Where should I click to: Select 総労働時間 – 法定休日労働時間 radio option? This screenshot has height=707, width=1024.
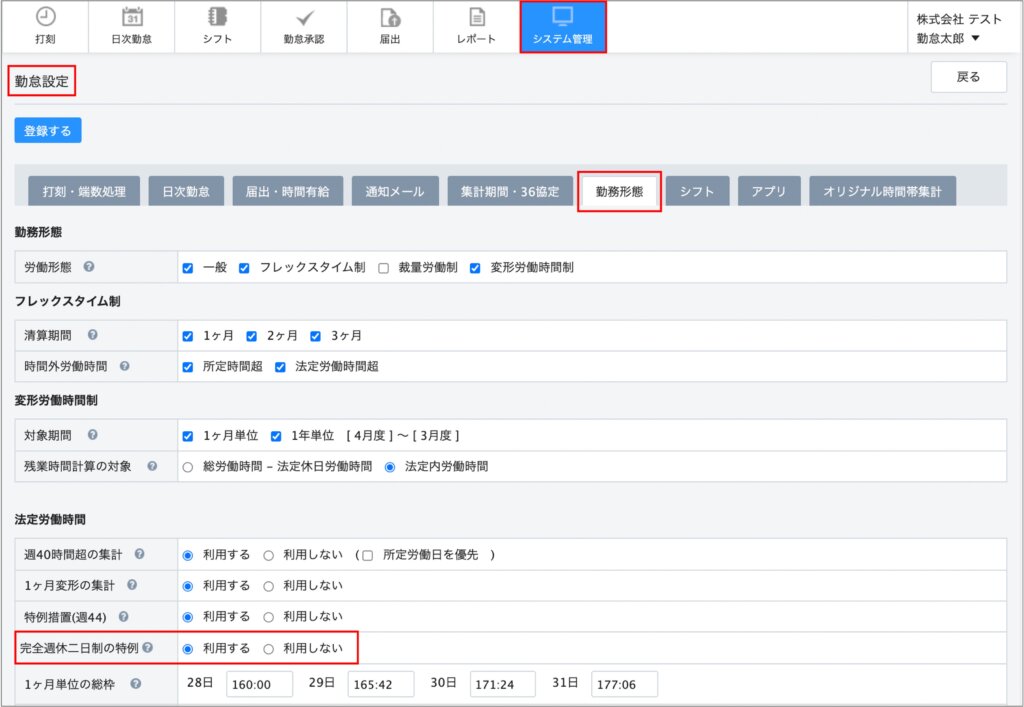[x=187, y=466]
